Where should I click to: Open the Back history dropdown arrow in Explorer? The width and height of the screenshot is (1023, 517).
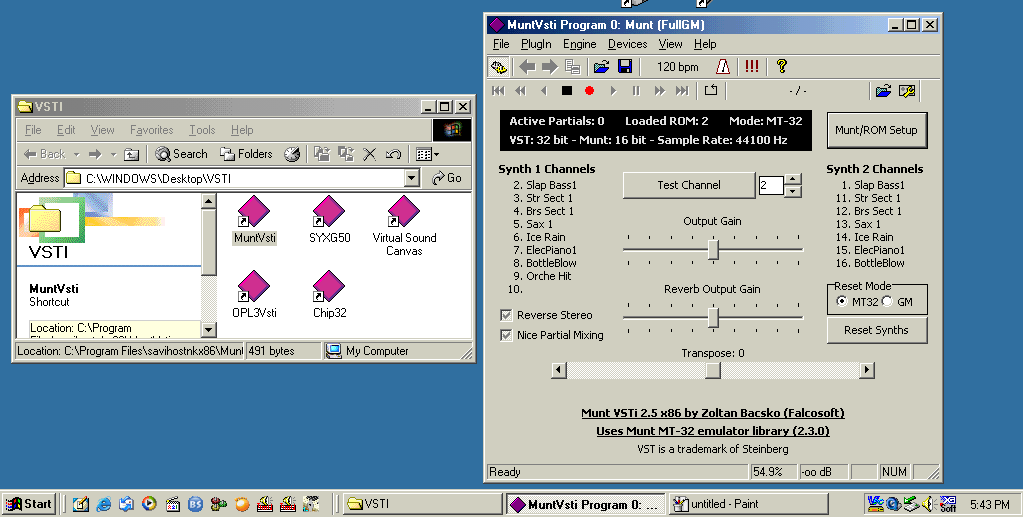pos(76,154)
